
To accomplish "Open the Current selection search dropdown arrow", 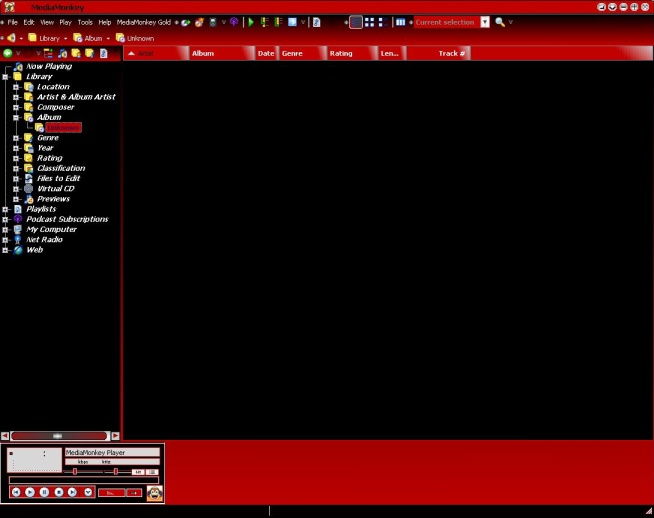I will pos(485,22).
